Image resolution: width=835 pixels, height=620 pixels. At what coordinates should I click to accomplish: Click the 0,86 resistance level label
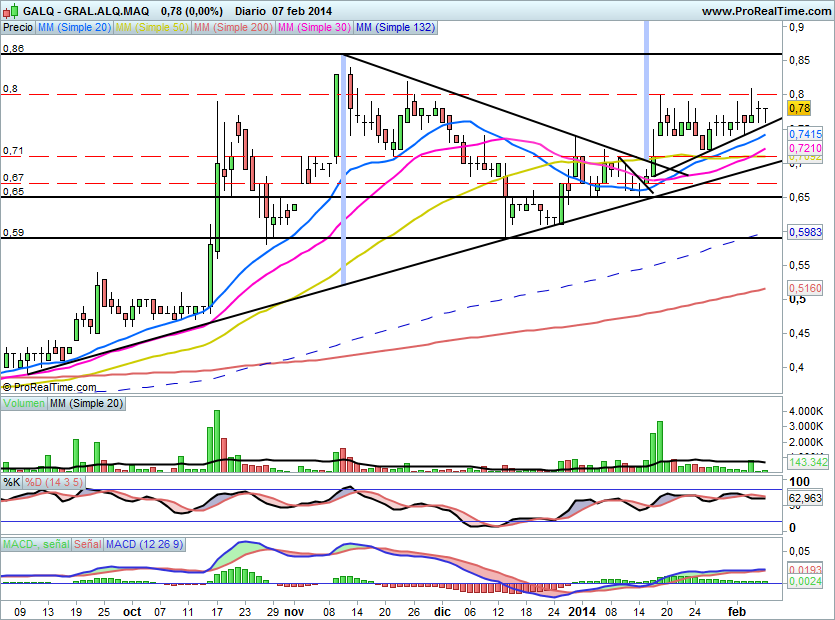(13, 48)
